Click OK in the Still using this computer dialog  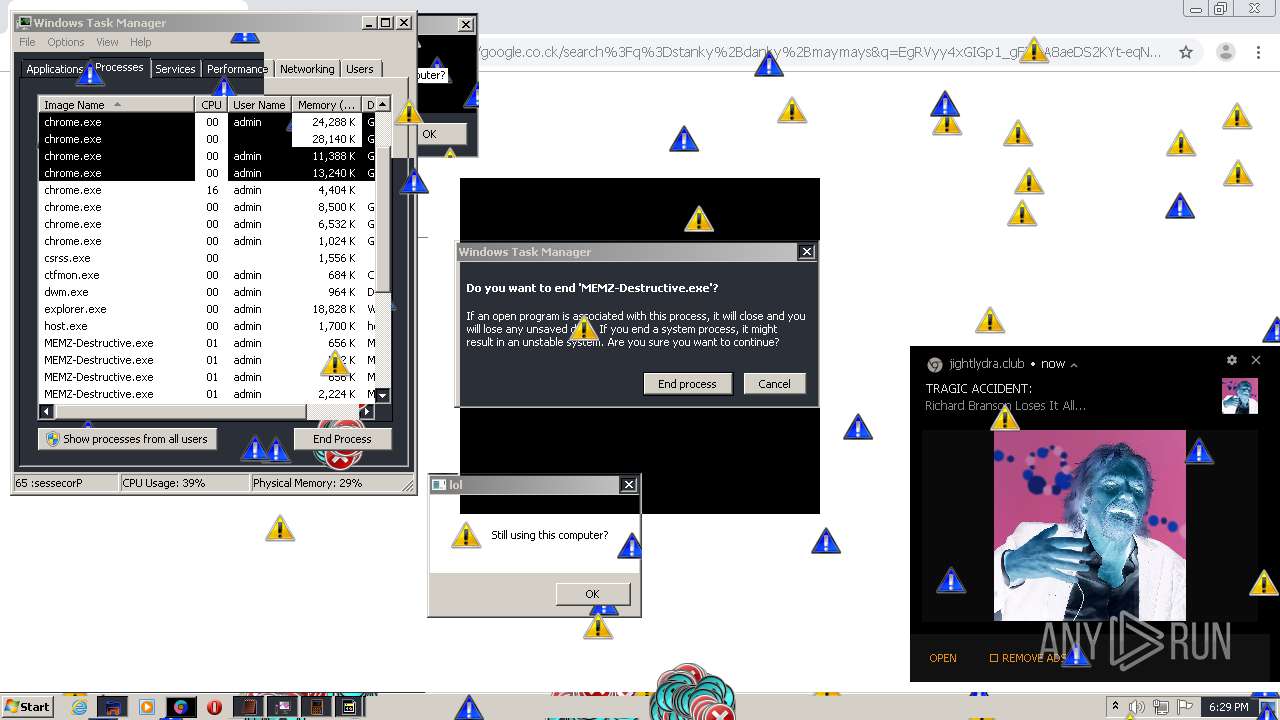click(x=592, y=594)
